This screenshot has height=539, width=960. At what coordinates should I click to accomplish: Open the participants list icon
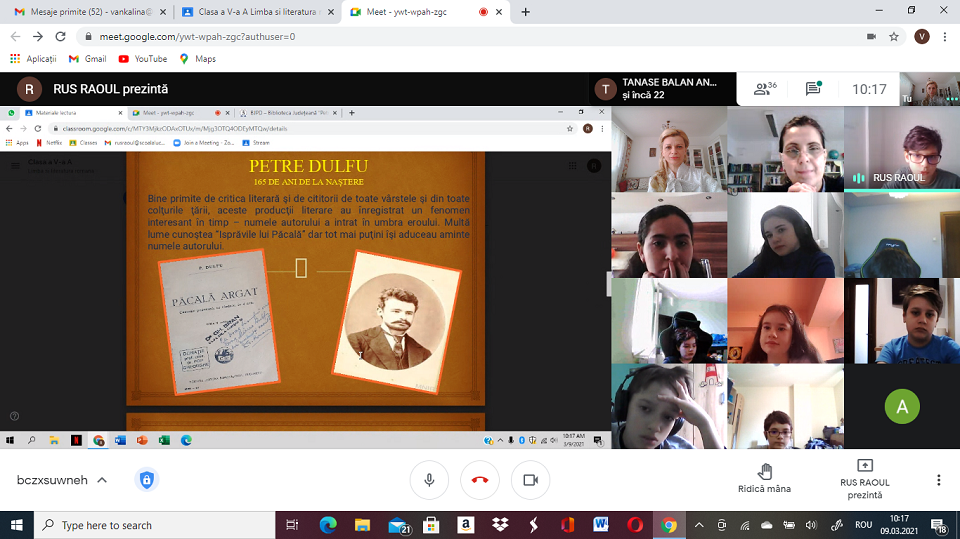767,89
